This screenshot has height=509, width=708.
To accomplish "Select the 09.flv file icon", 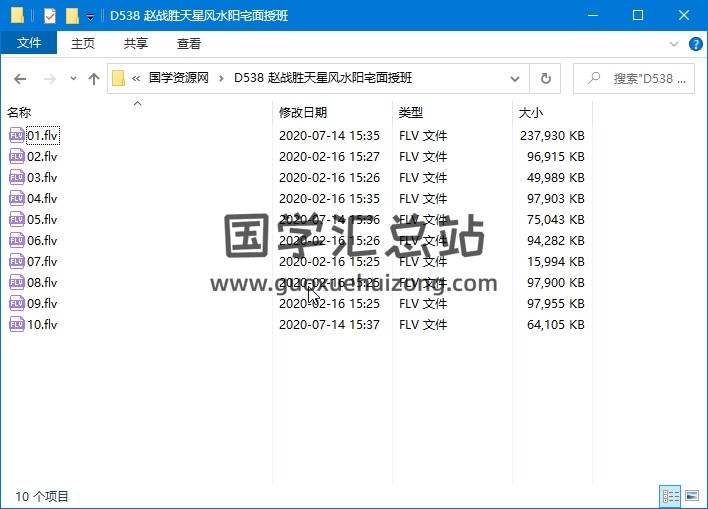I will click(17, 303).
